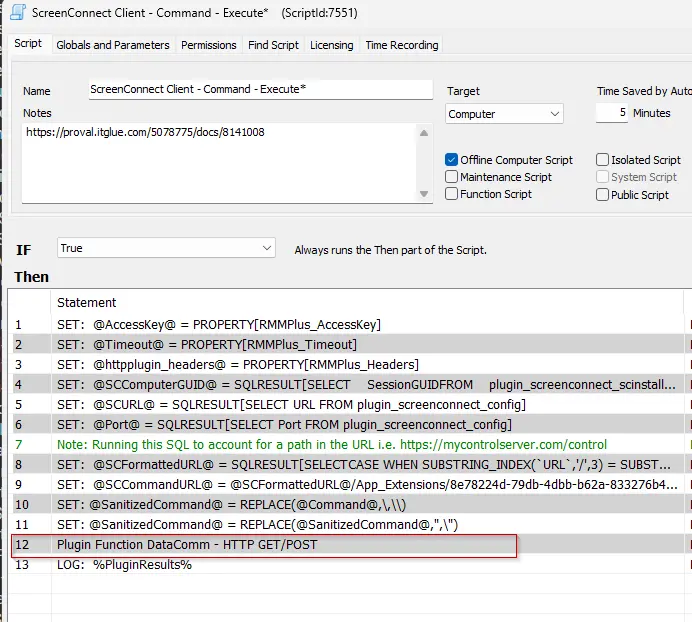
Task: Select step 6 SET @Port@ row
Action: pos(348,425)
